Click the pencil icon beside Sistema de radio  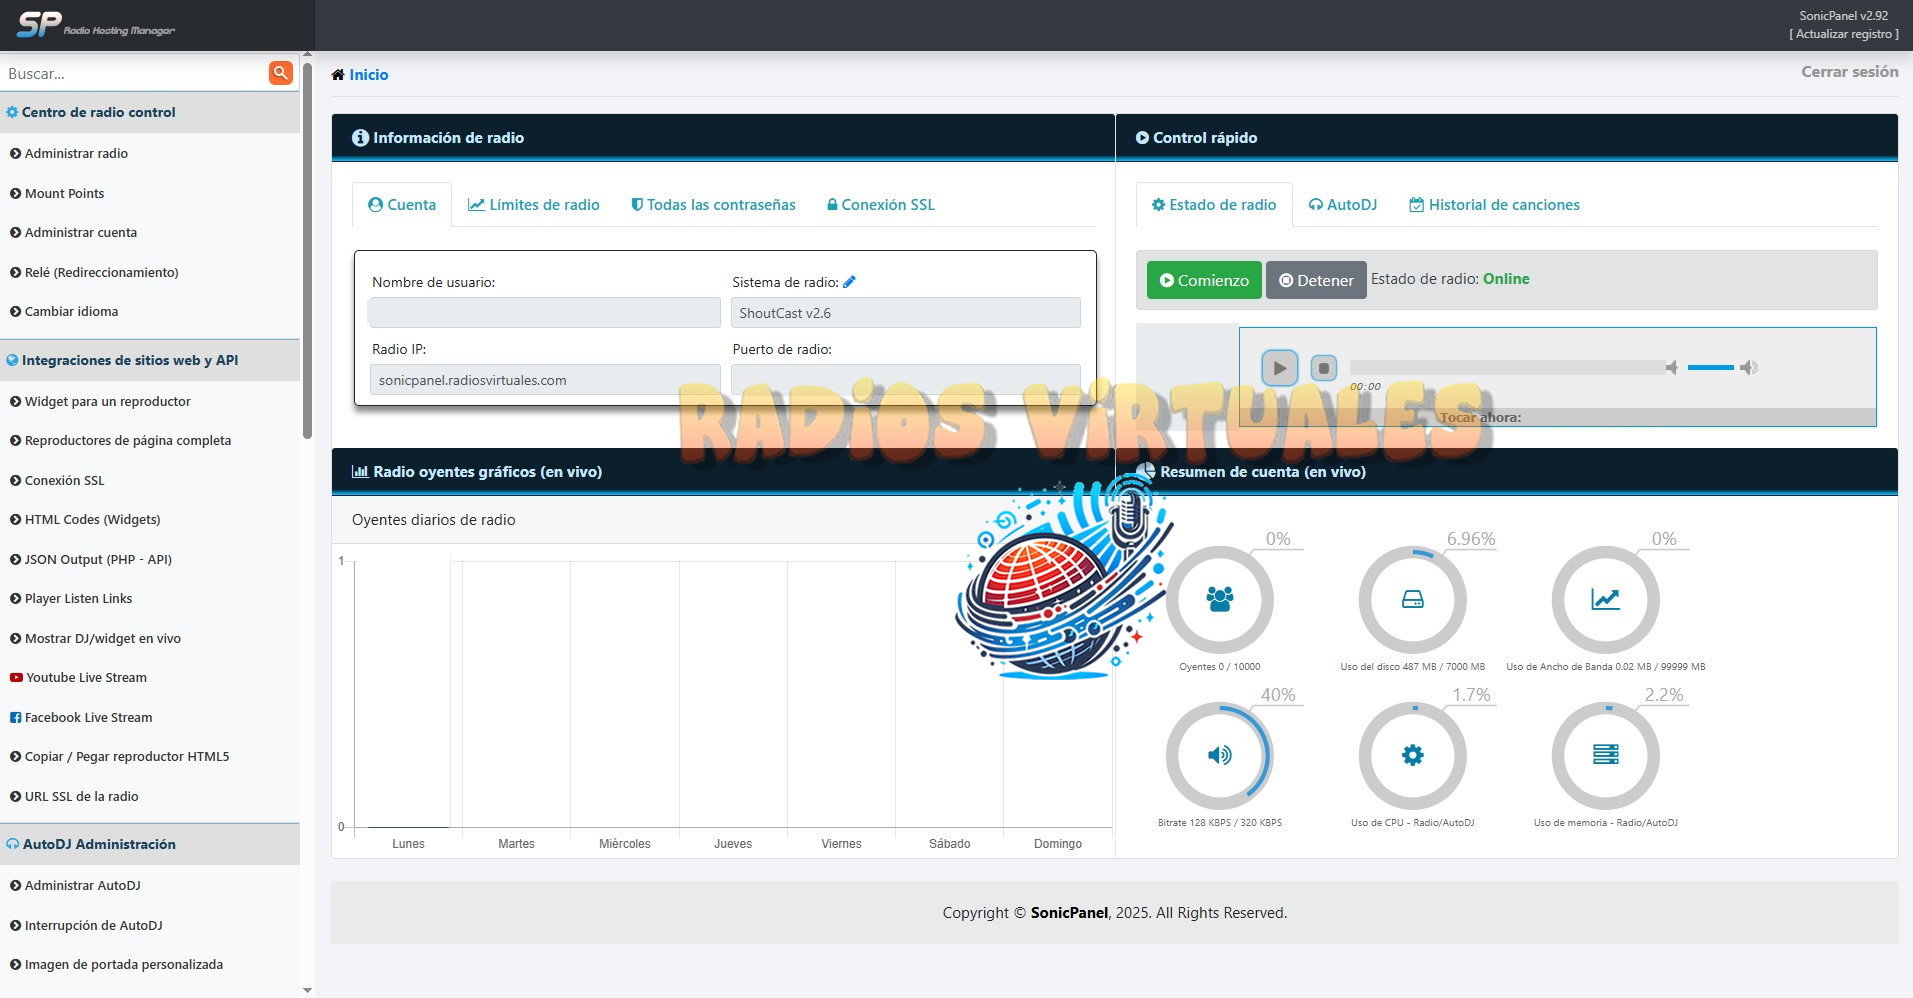[x=849, y=282]
